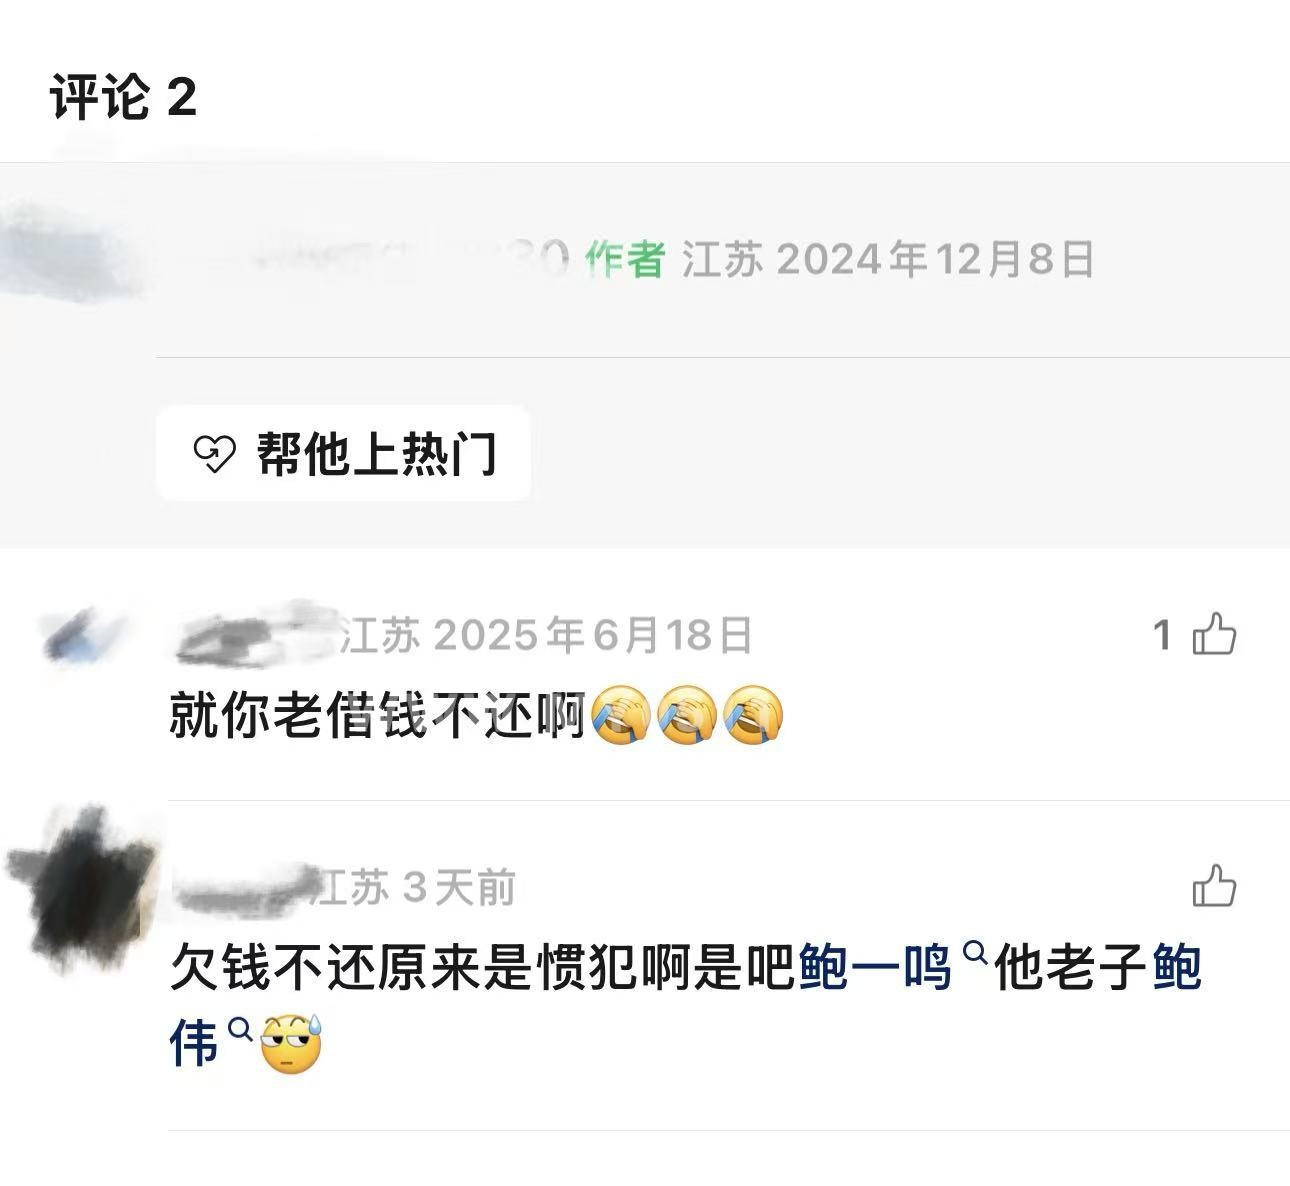Open the 鲍一鸣 search link
Screen dimensions: 1290x1186
coord(875,968)
